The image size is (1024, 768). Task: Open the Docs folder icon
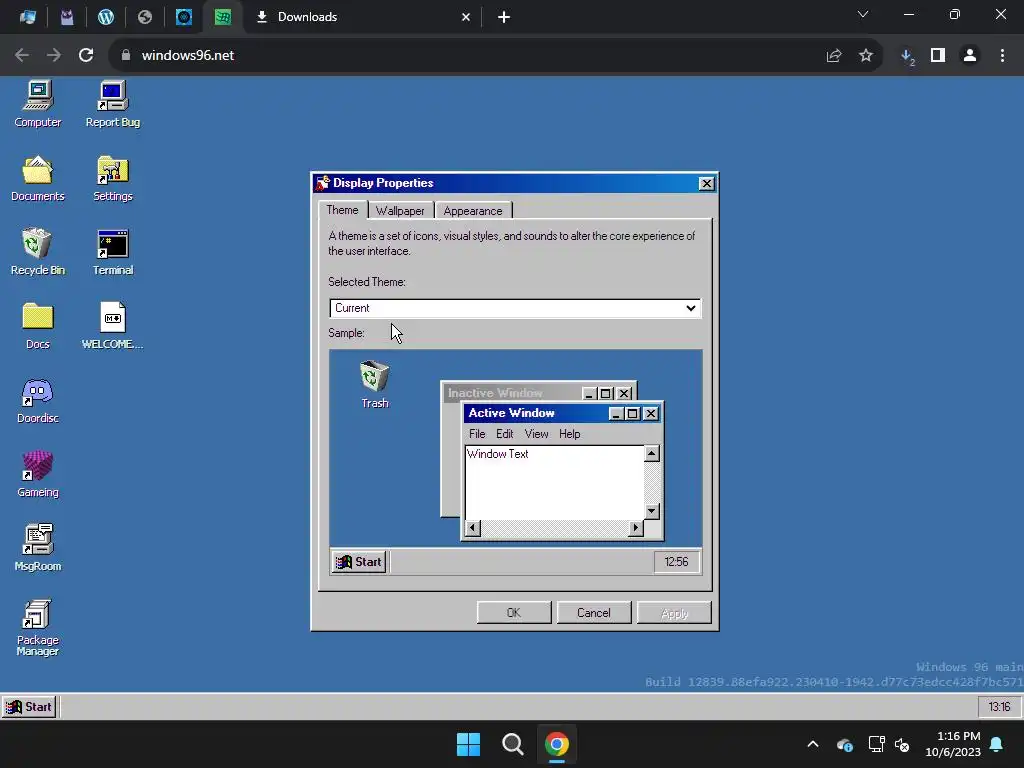click(37, 325)
